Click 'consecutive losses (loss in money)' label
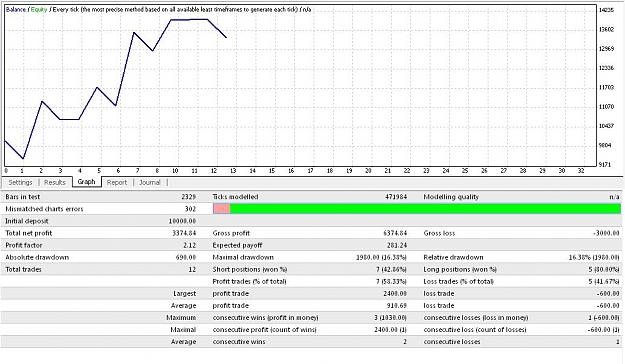625x364 pixels. 476,317
